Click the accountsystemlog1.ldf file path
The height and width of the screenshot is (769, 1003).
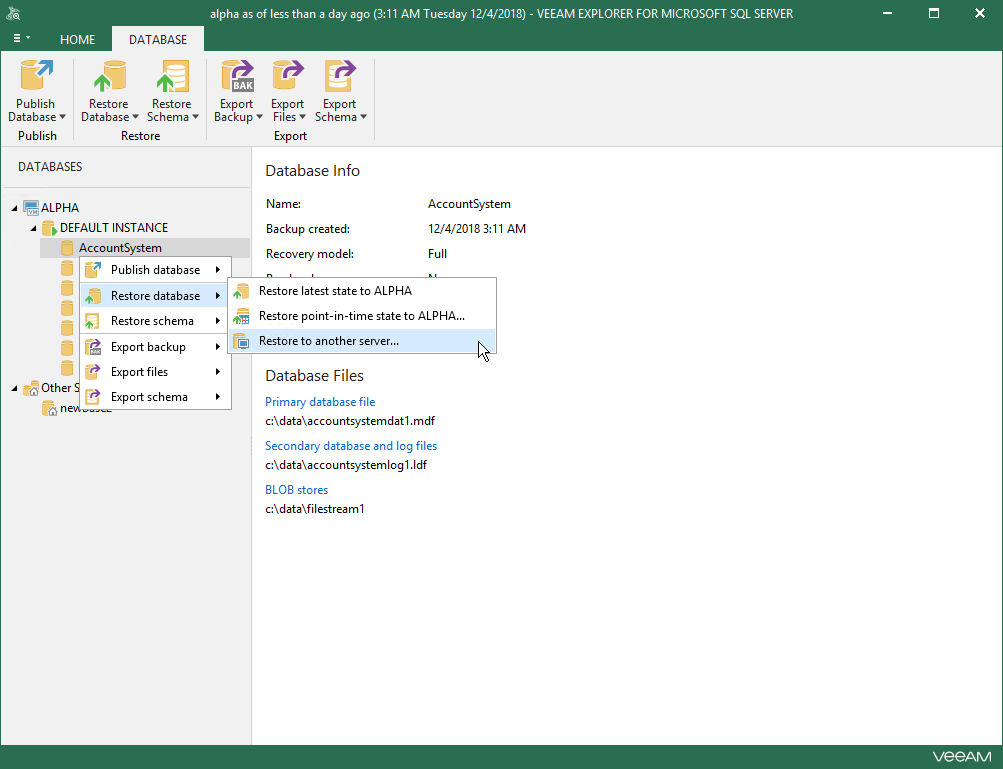(x=346, y=465)
